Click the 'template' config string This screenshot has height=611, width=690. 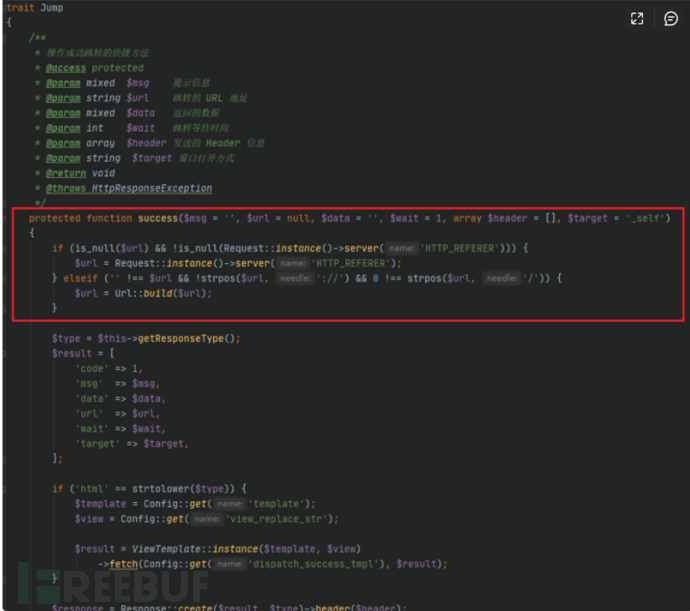click(277, 504)
